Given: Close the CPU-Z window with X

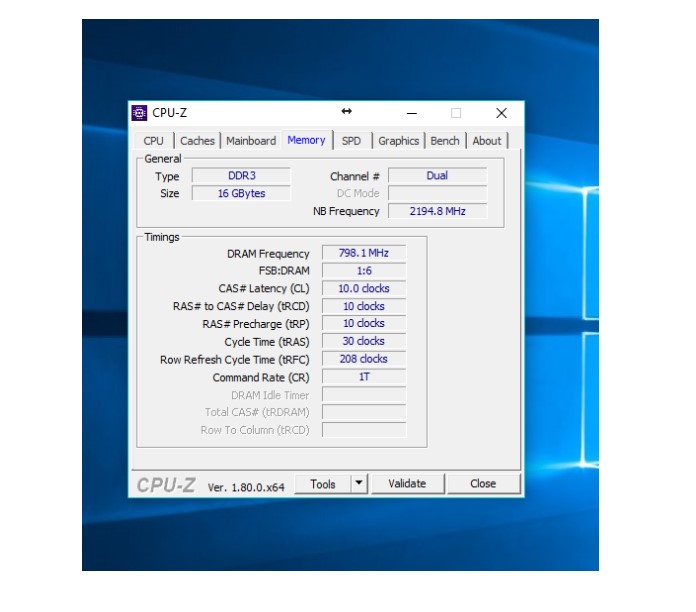Looking at the screenshot, I should [x=502, y=113].
